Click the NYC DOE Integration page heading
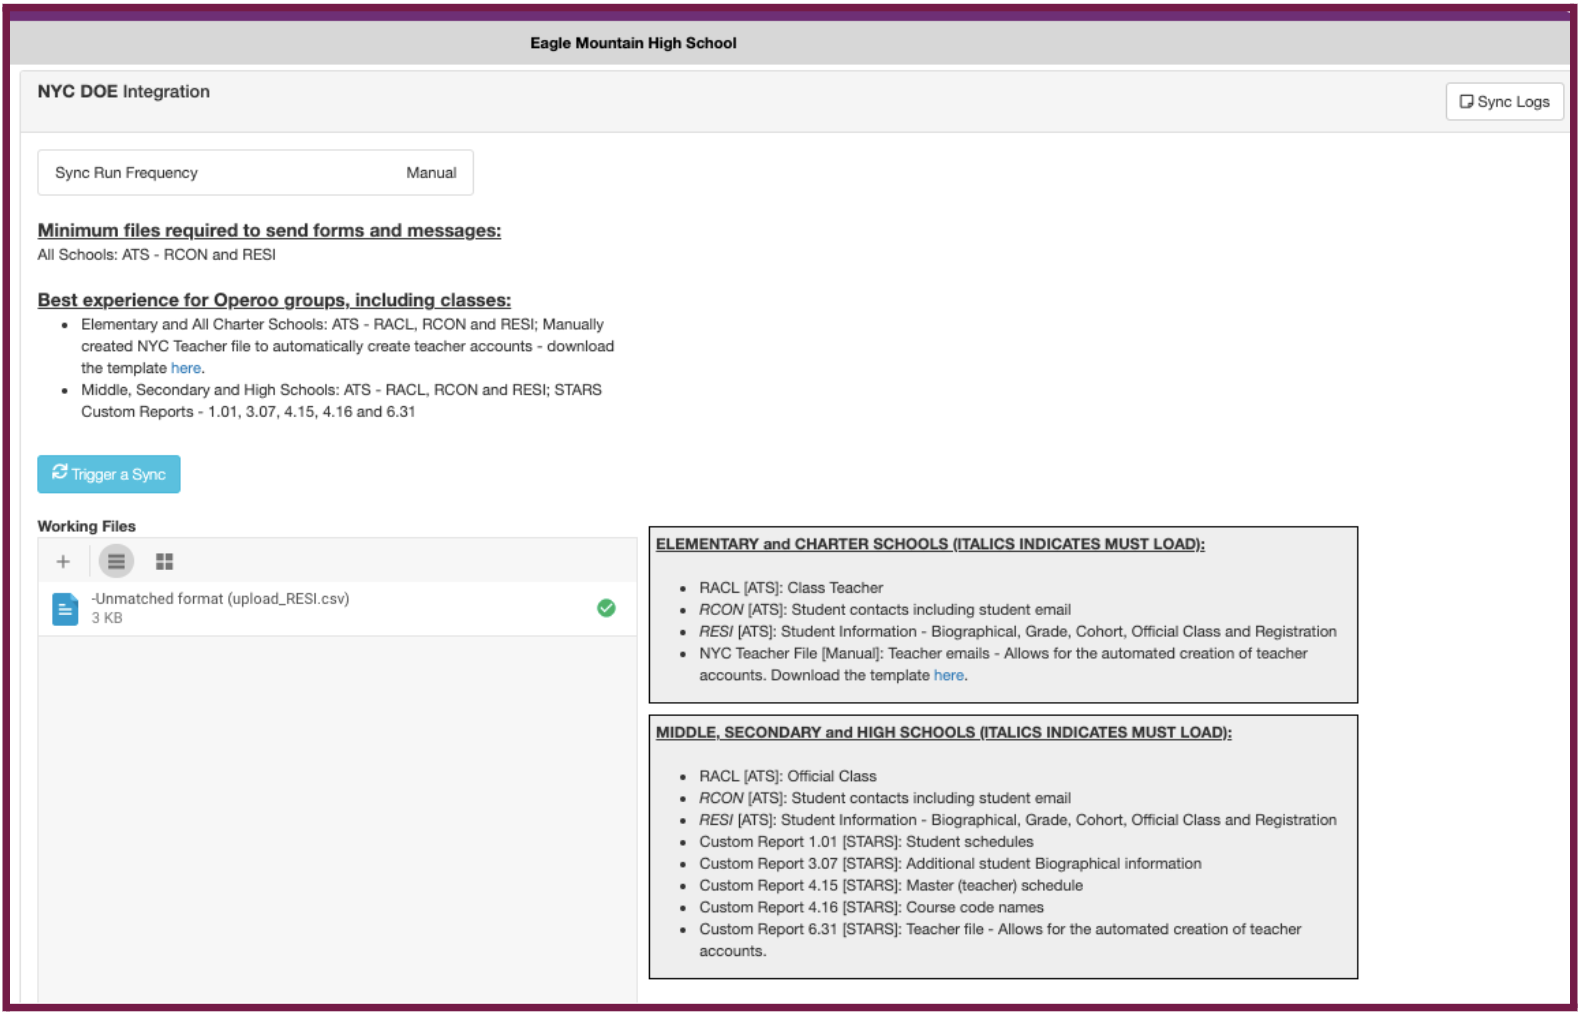Screen dimensions: 1582x1014 tap(124, 92)
